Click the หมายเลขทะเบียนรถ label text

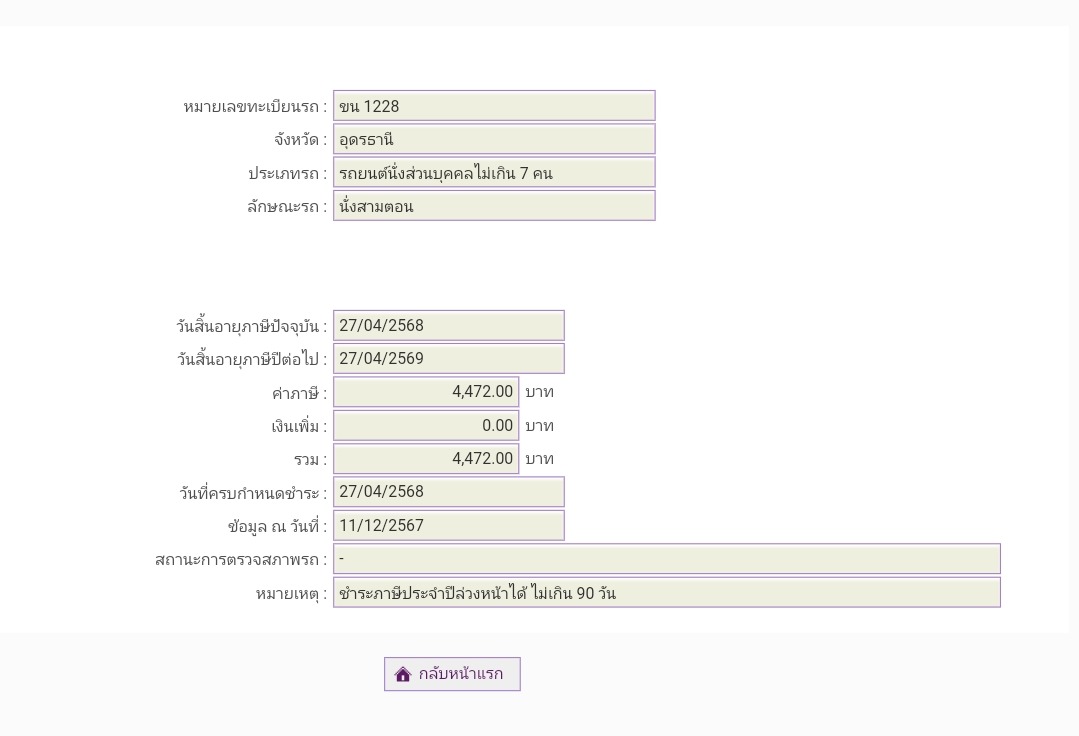254,107
